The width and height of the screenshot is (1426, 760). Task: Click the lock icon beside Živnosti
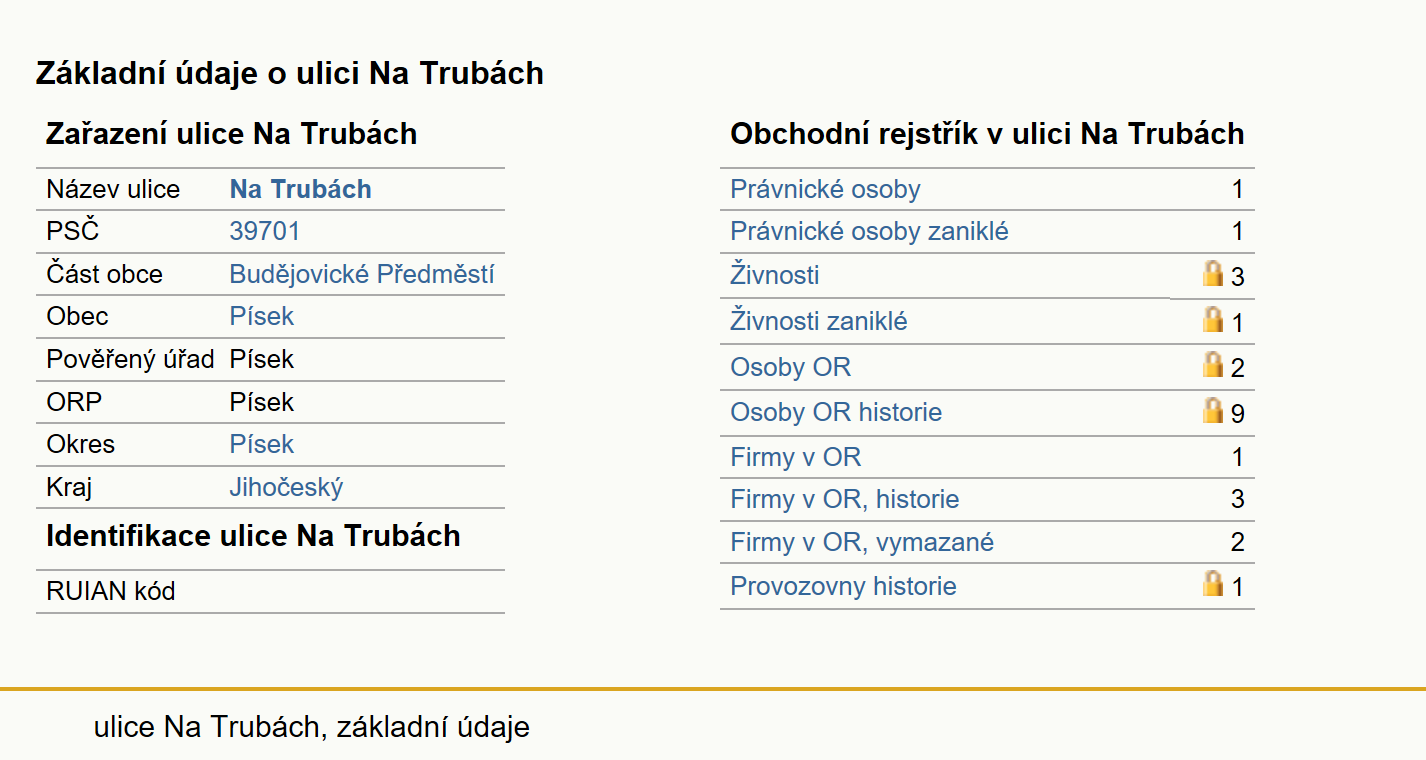click(x=1213, y=273)
